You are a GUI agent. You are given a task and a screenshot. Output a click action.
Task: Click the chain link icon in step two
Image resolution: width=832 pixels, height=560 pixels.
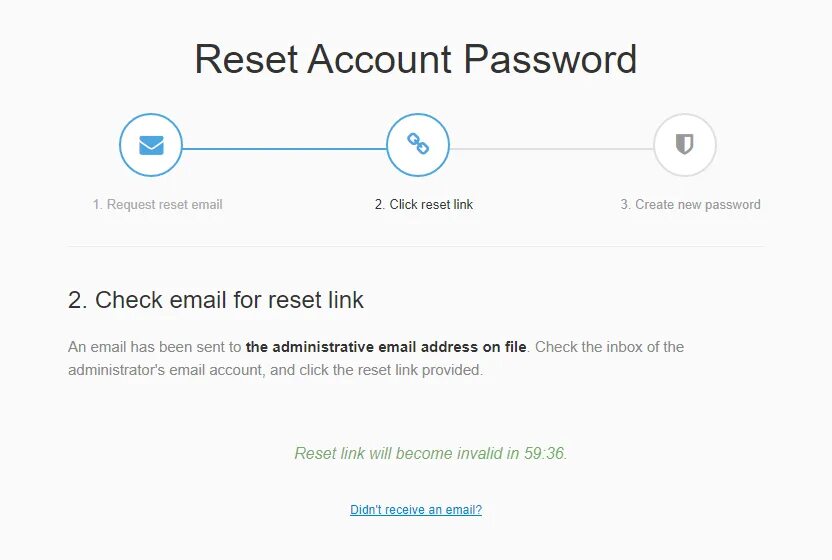(418, 144)
